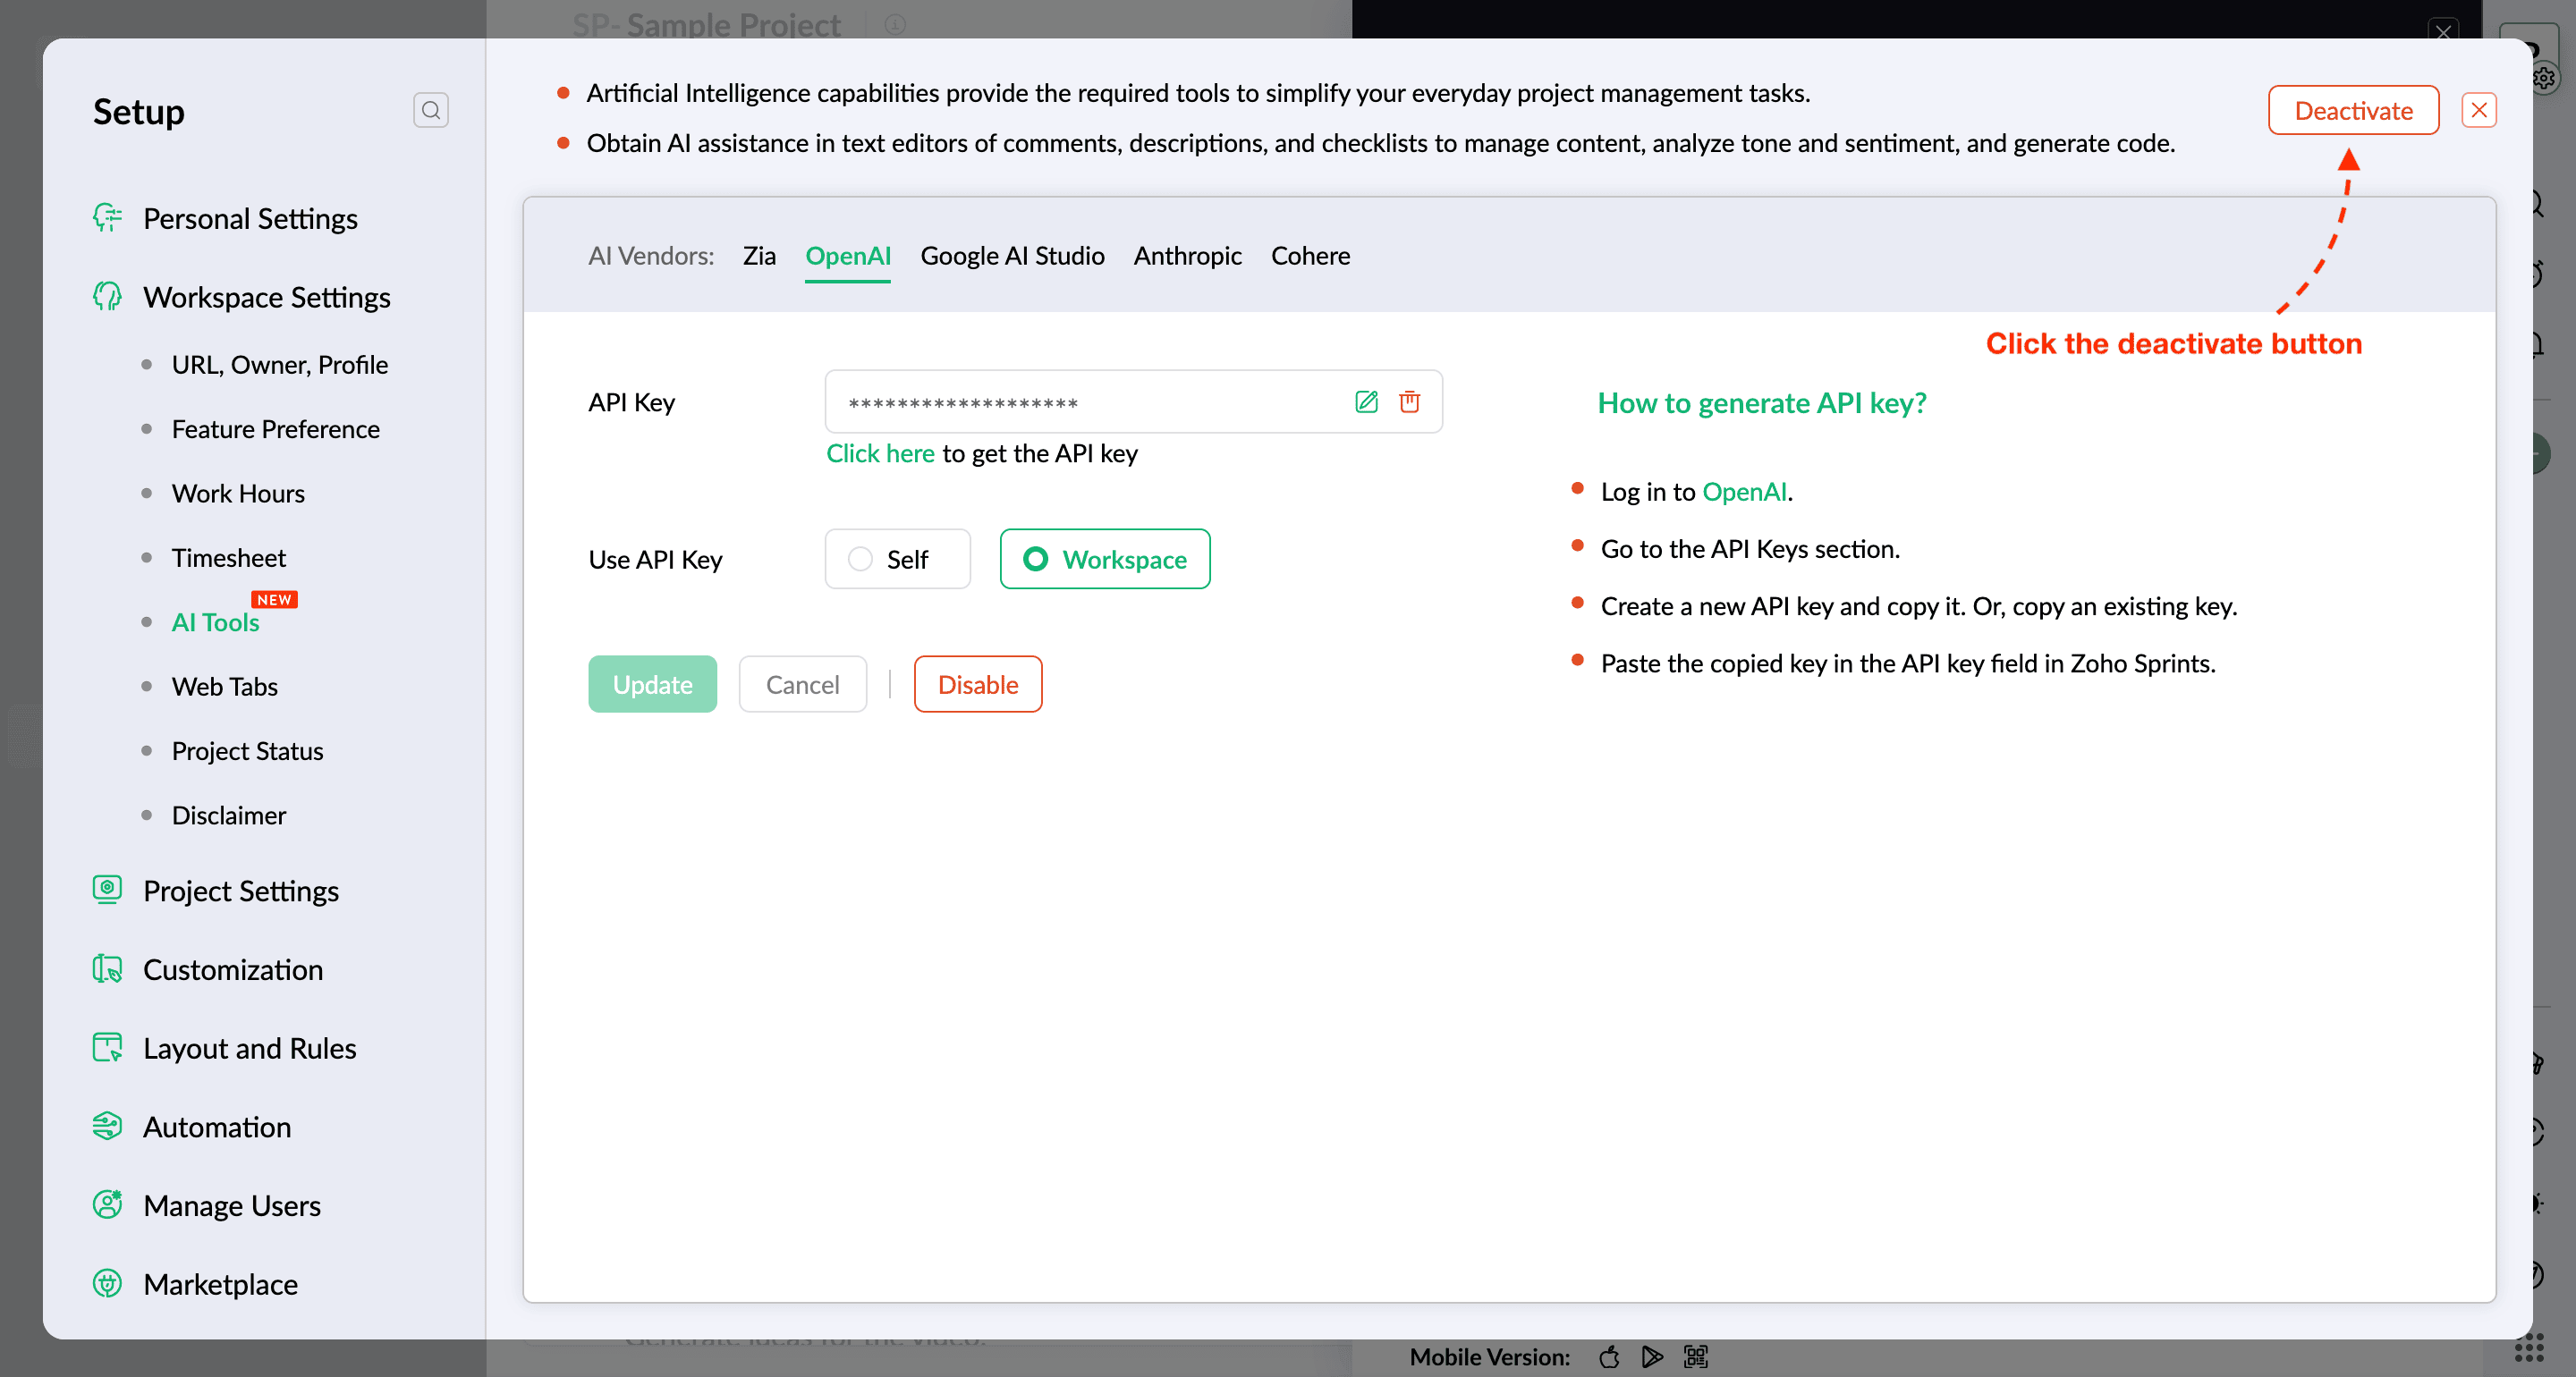Switch to the Google AI Studio tab
The width and height of the screenshot is (2576, 1377).
tap(1012, 256)
